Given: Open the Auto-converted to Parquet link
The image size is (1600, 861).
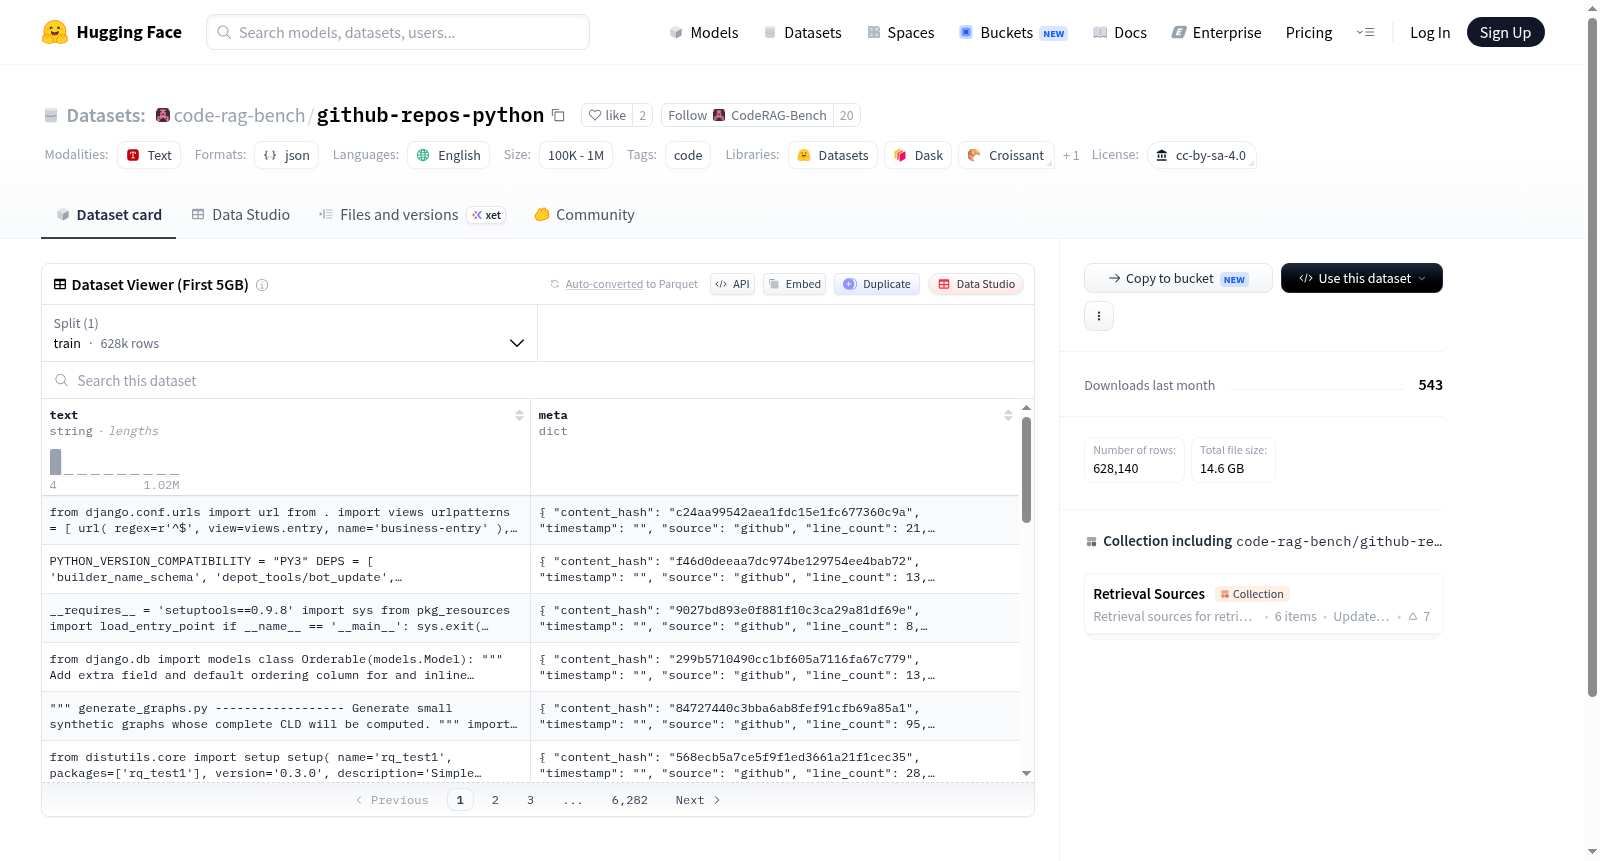Looking at the screenshot, I should pyautogui.click(x=631, y=284).
